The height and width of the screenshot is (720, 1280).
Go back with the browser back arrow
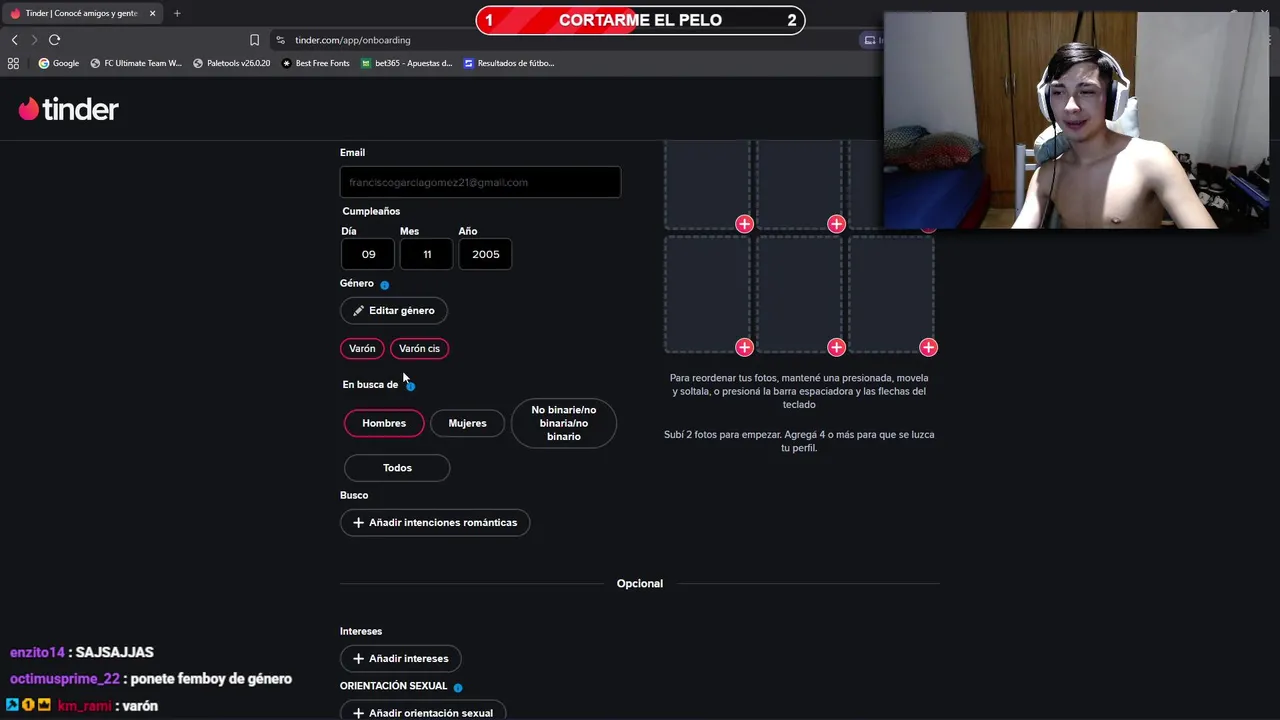pos(14,40)
